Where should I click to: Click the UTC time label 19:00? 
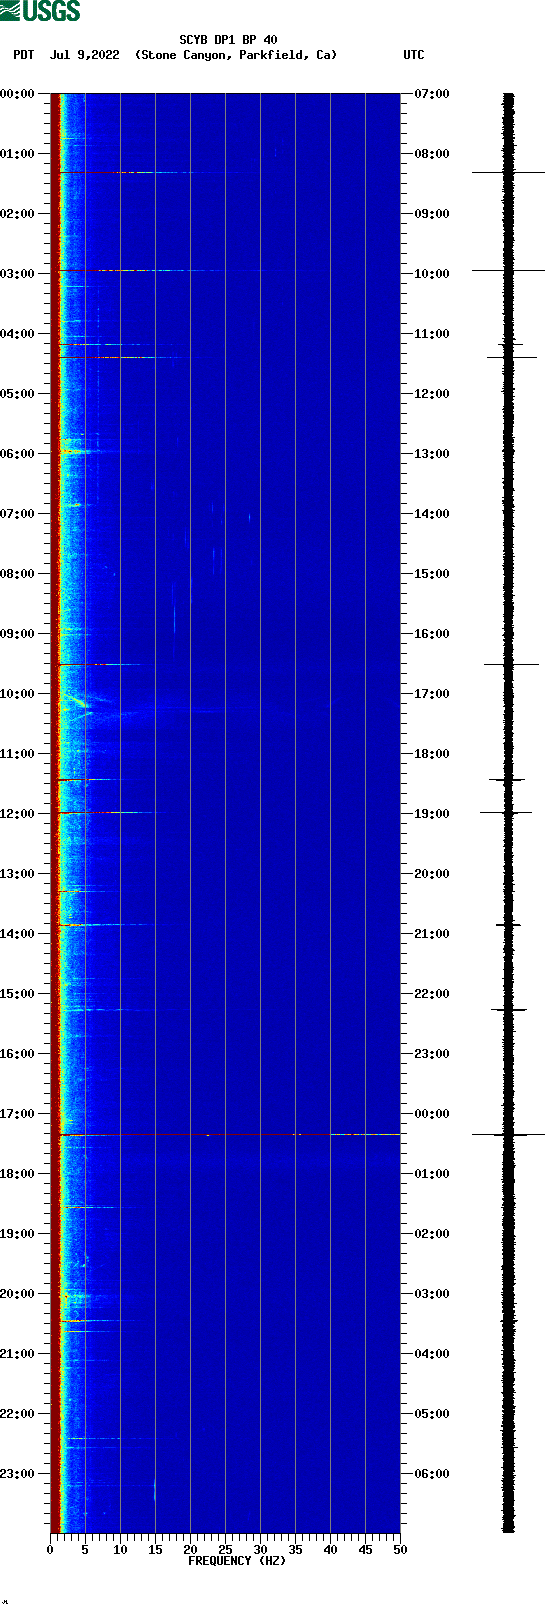coord(432,814)
